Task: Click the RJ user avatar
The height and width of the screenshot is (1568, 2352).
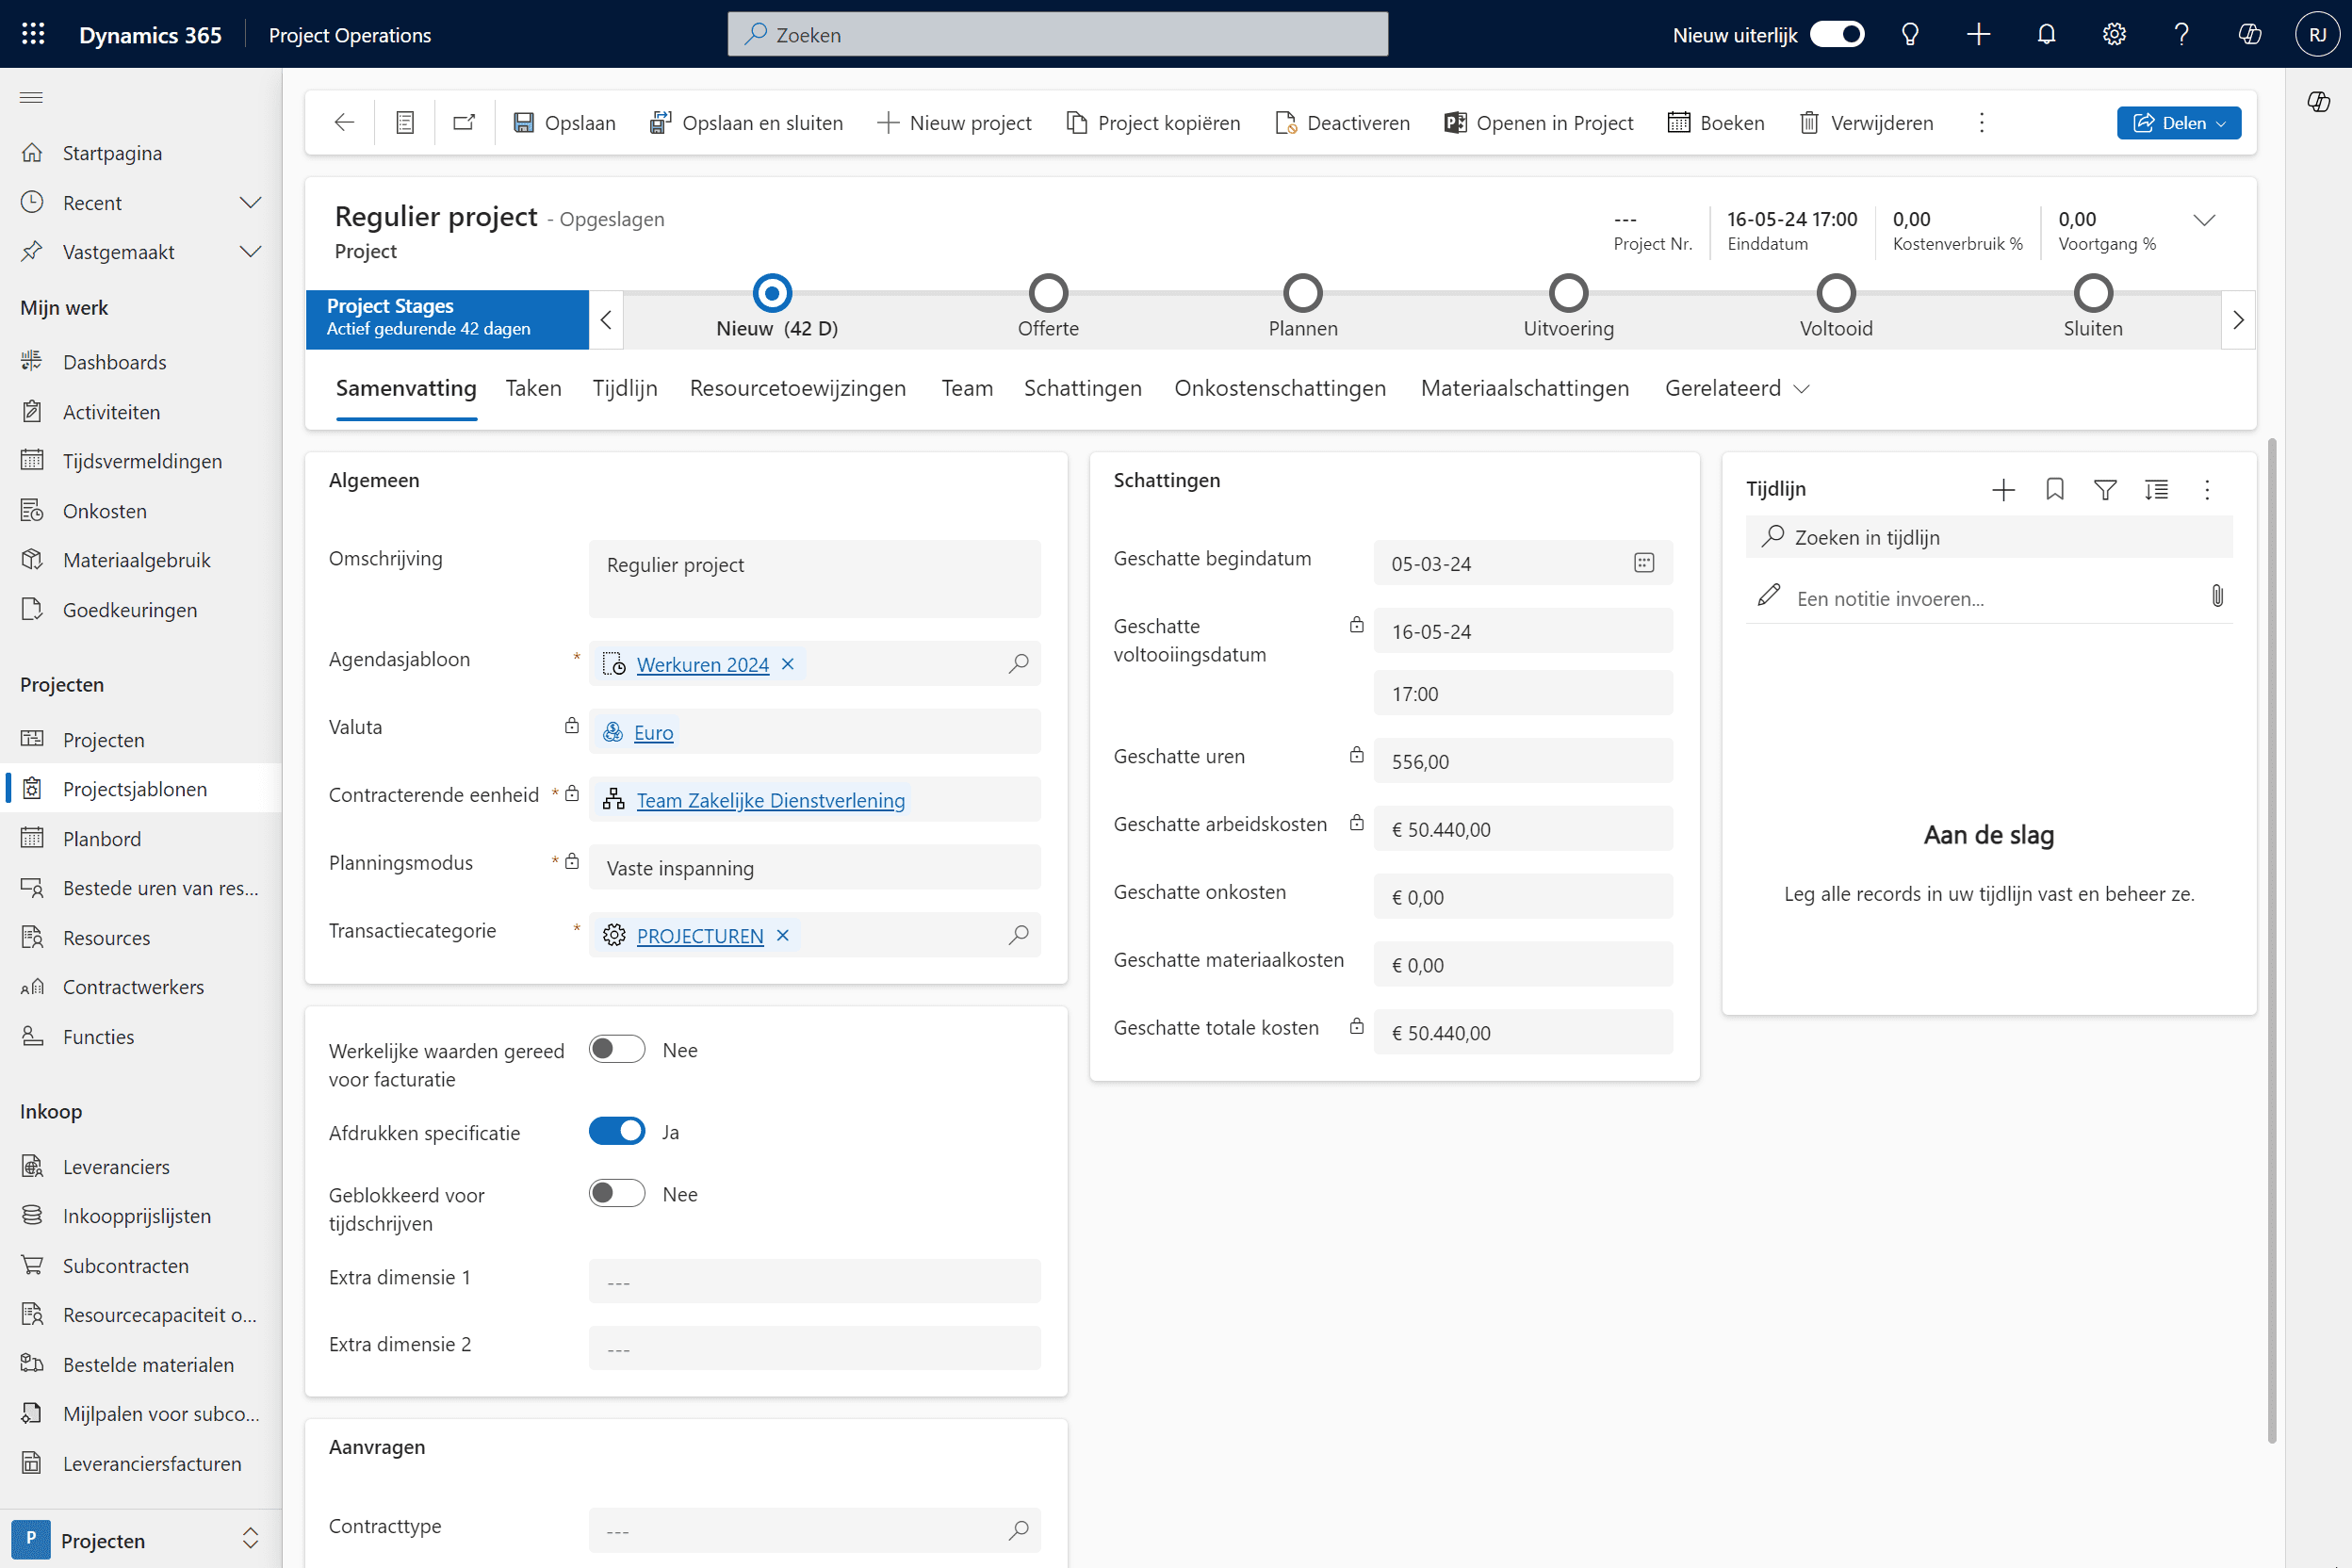Action: pyautogui.click(x=2317, y=34)
